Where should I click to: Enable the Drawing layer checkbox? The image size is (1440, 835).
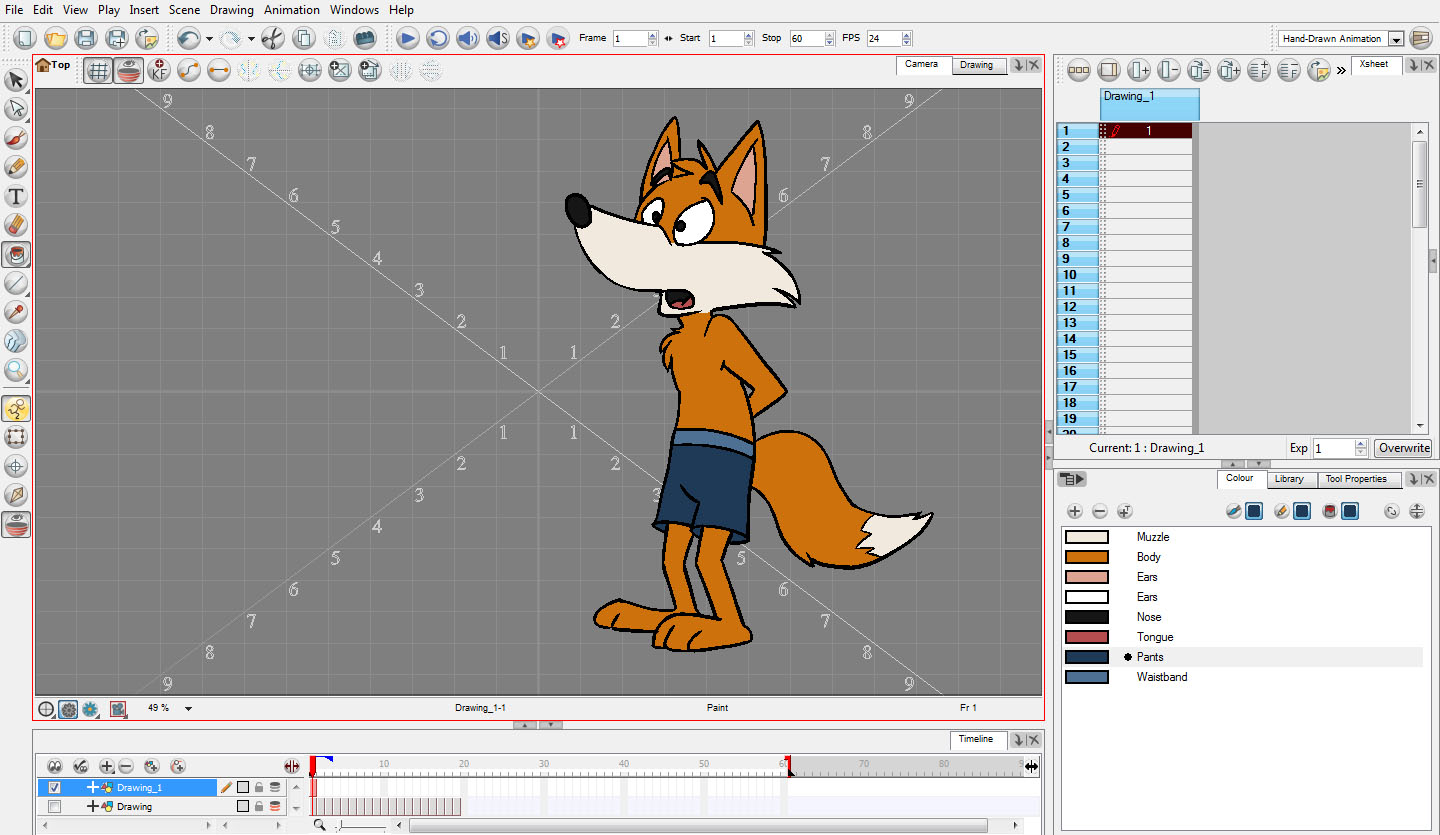coord(55,806)
